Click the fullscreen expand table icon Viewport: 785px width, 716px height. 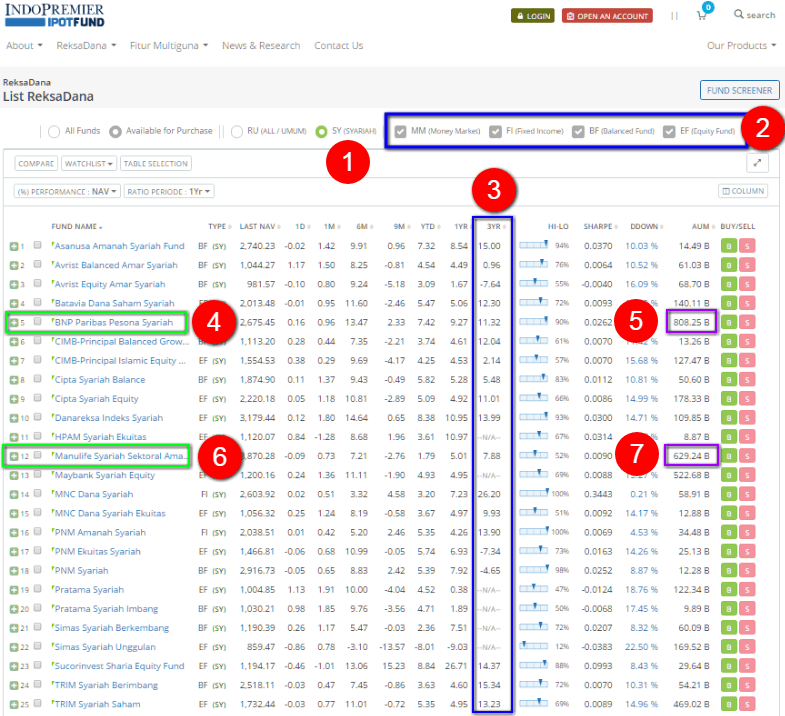[x=757, y=163]
